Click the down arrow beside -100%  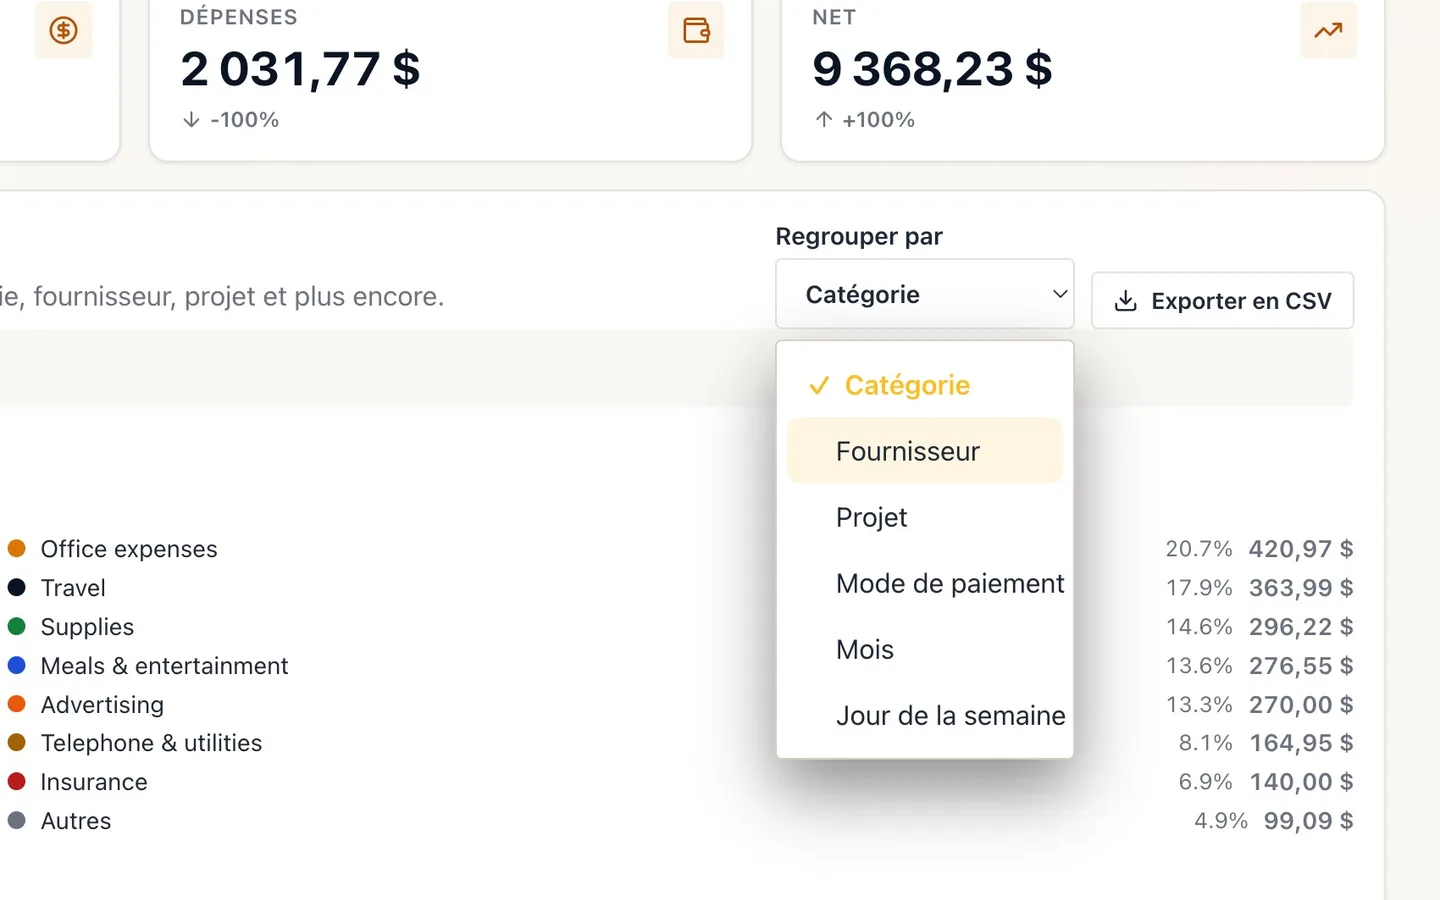(x=191, y=120)
